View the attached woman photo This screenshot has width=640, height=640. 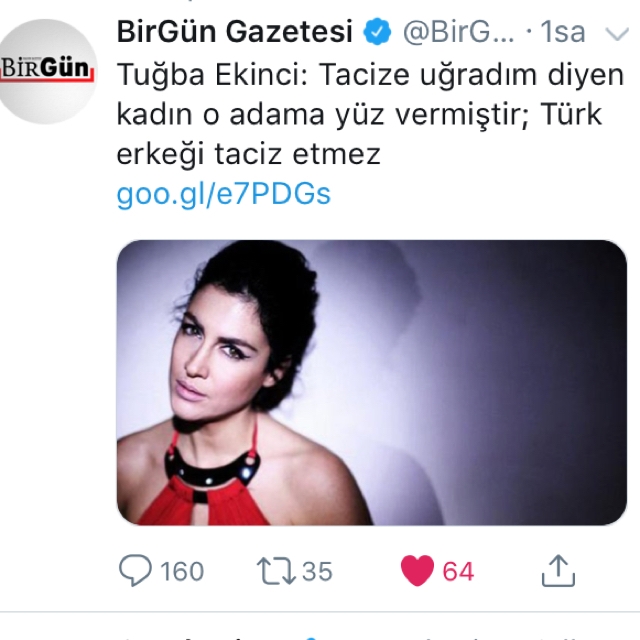[x=371, y=382]
